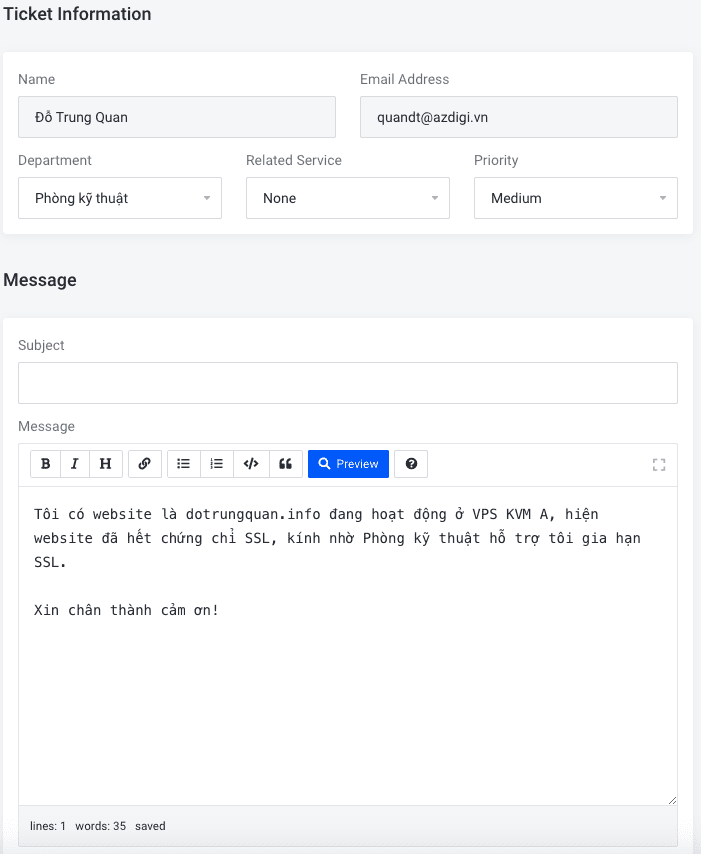
Task: Insert heading with the H button
Action: (x=105, y=464)
